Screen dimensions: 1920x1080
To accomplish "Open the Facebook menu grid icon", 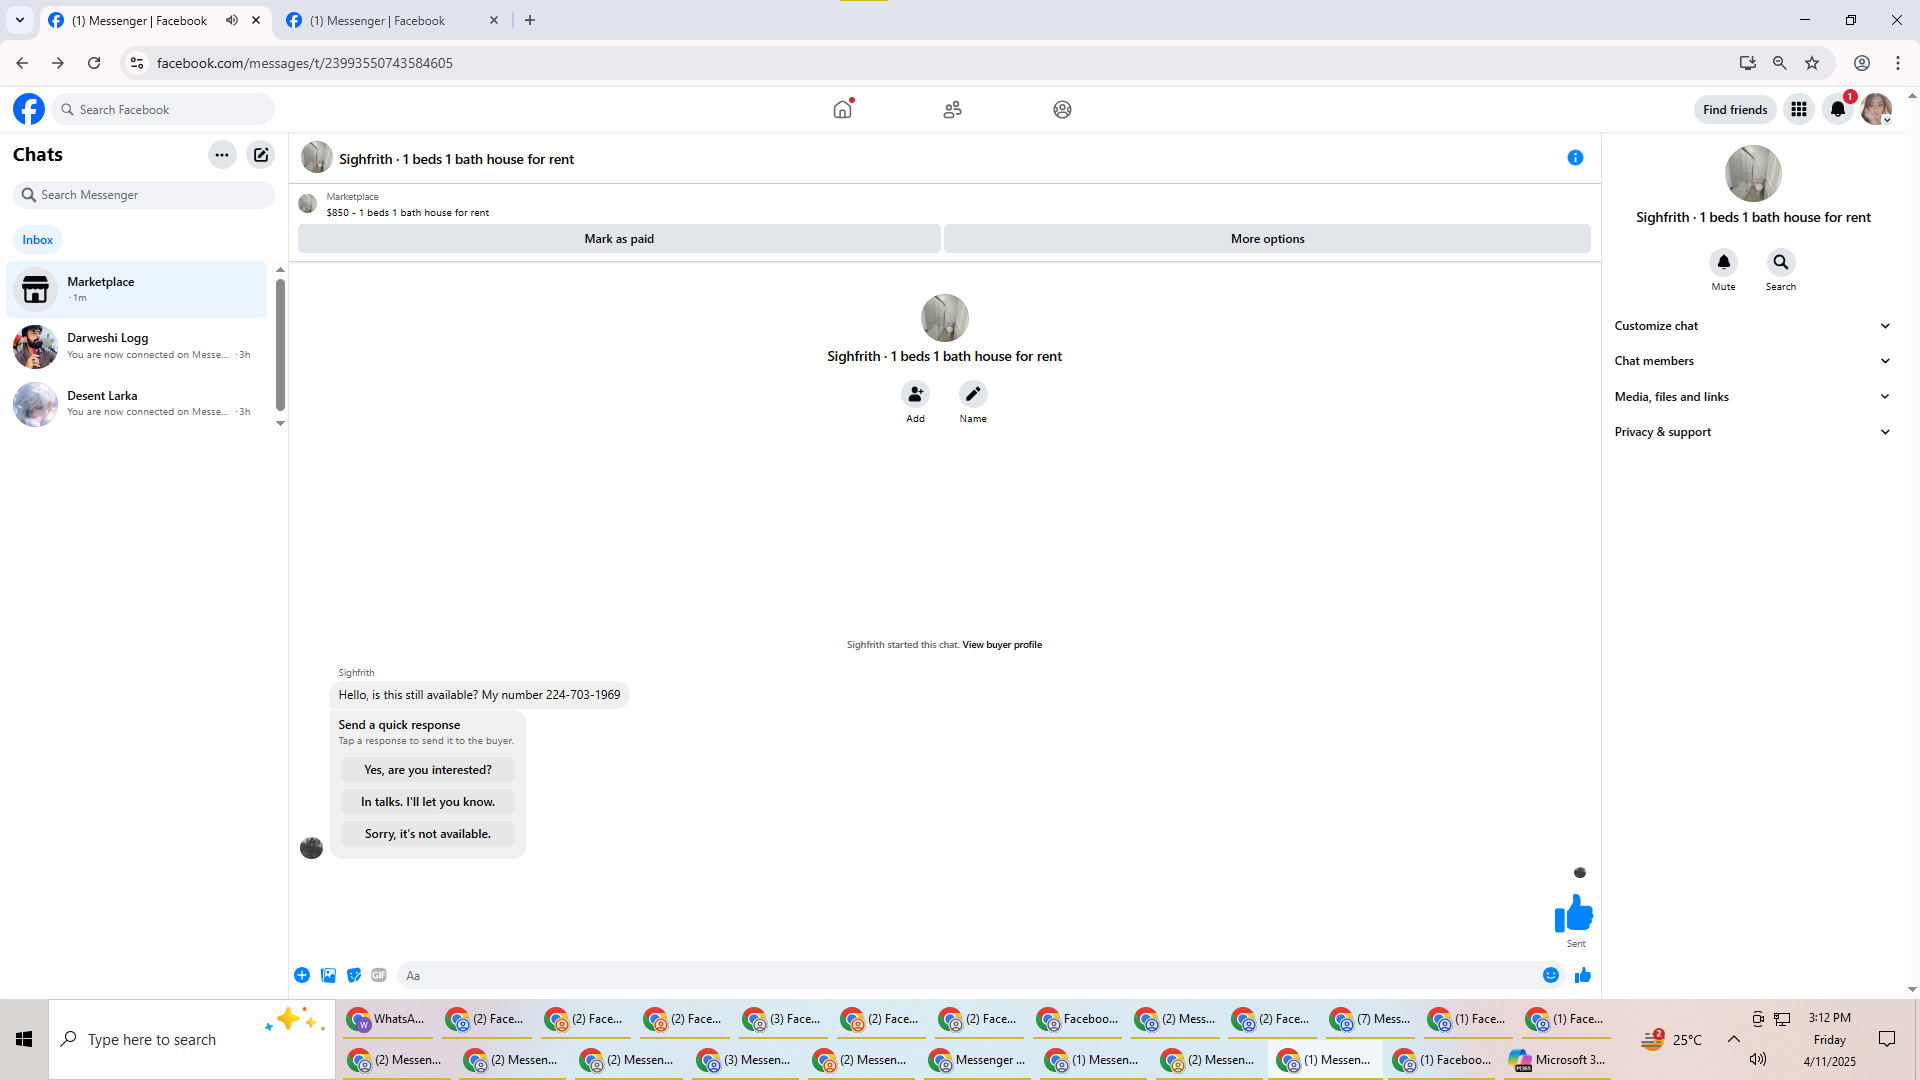I will (x=1799, y=109).
